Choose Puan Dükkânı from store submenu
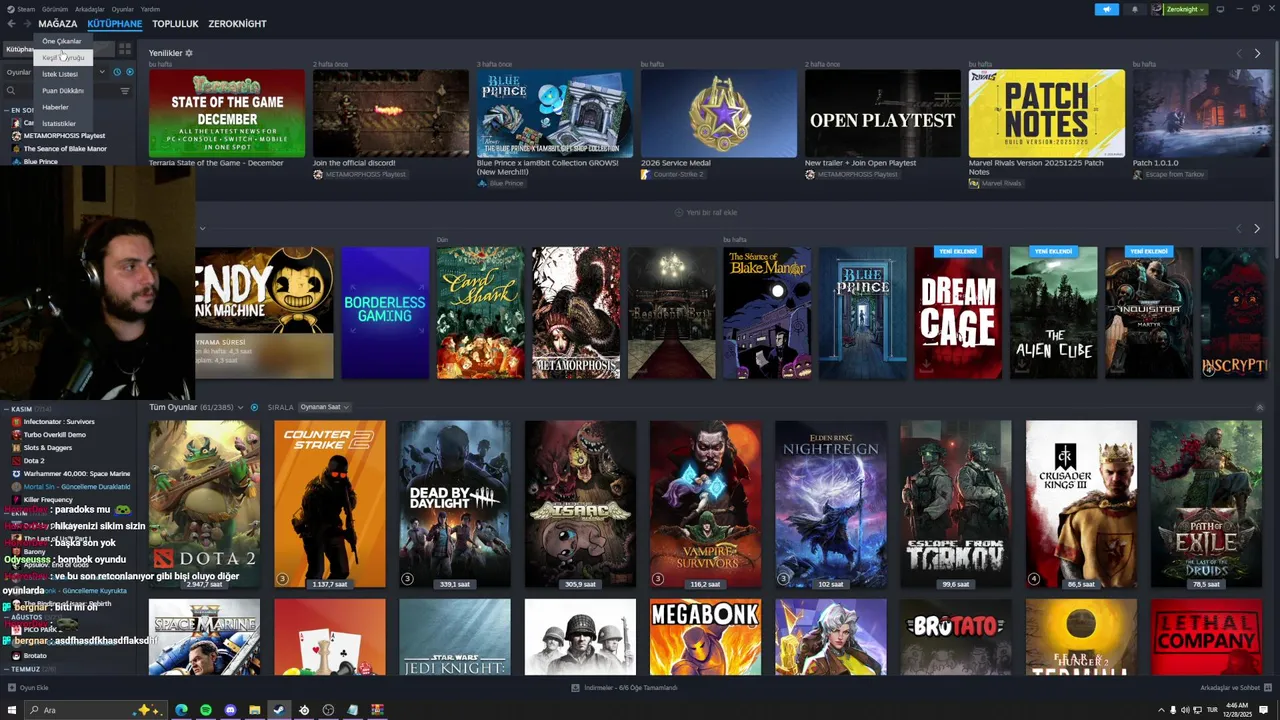This screenshot has width=1280, height=720. point(63,91)
